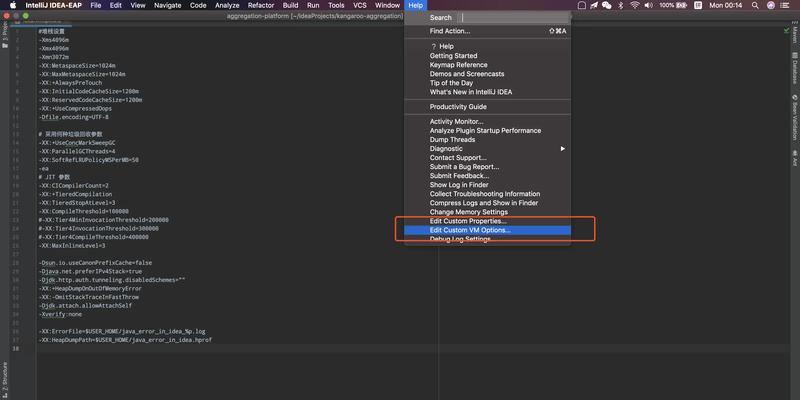Viewport: 800px width, 400px height.
Task: Select the Help entry with question mark
Action: tap(487, 46)
